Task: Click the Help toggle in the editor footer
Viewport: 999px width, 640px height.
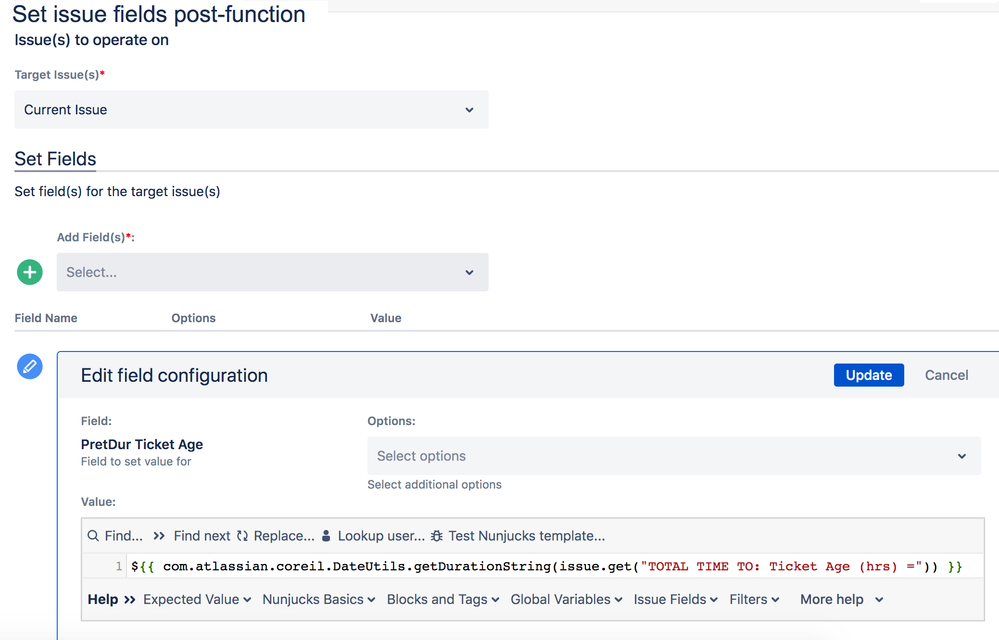Action: click(x=111, y=599)
